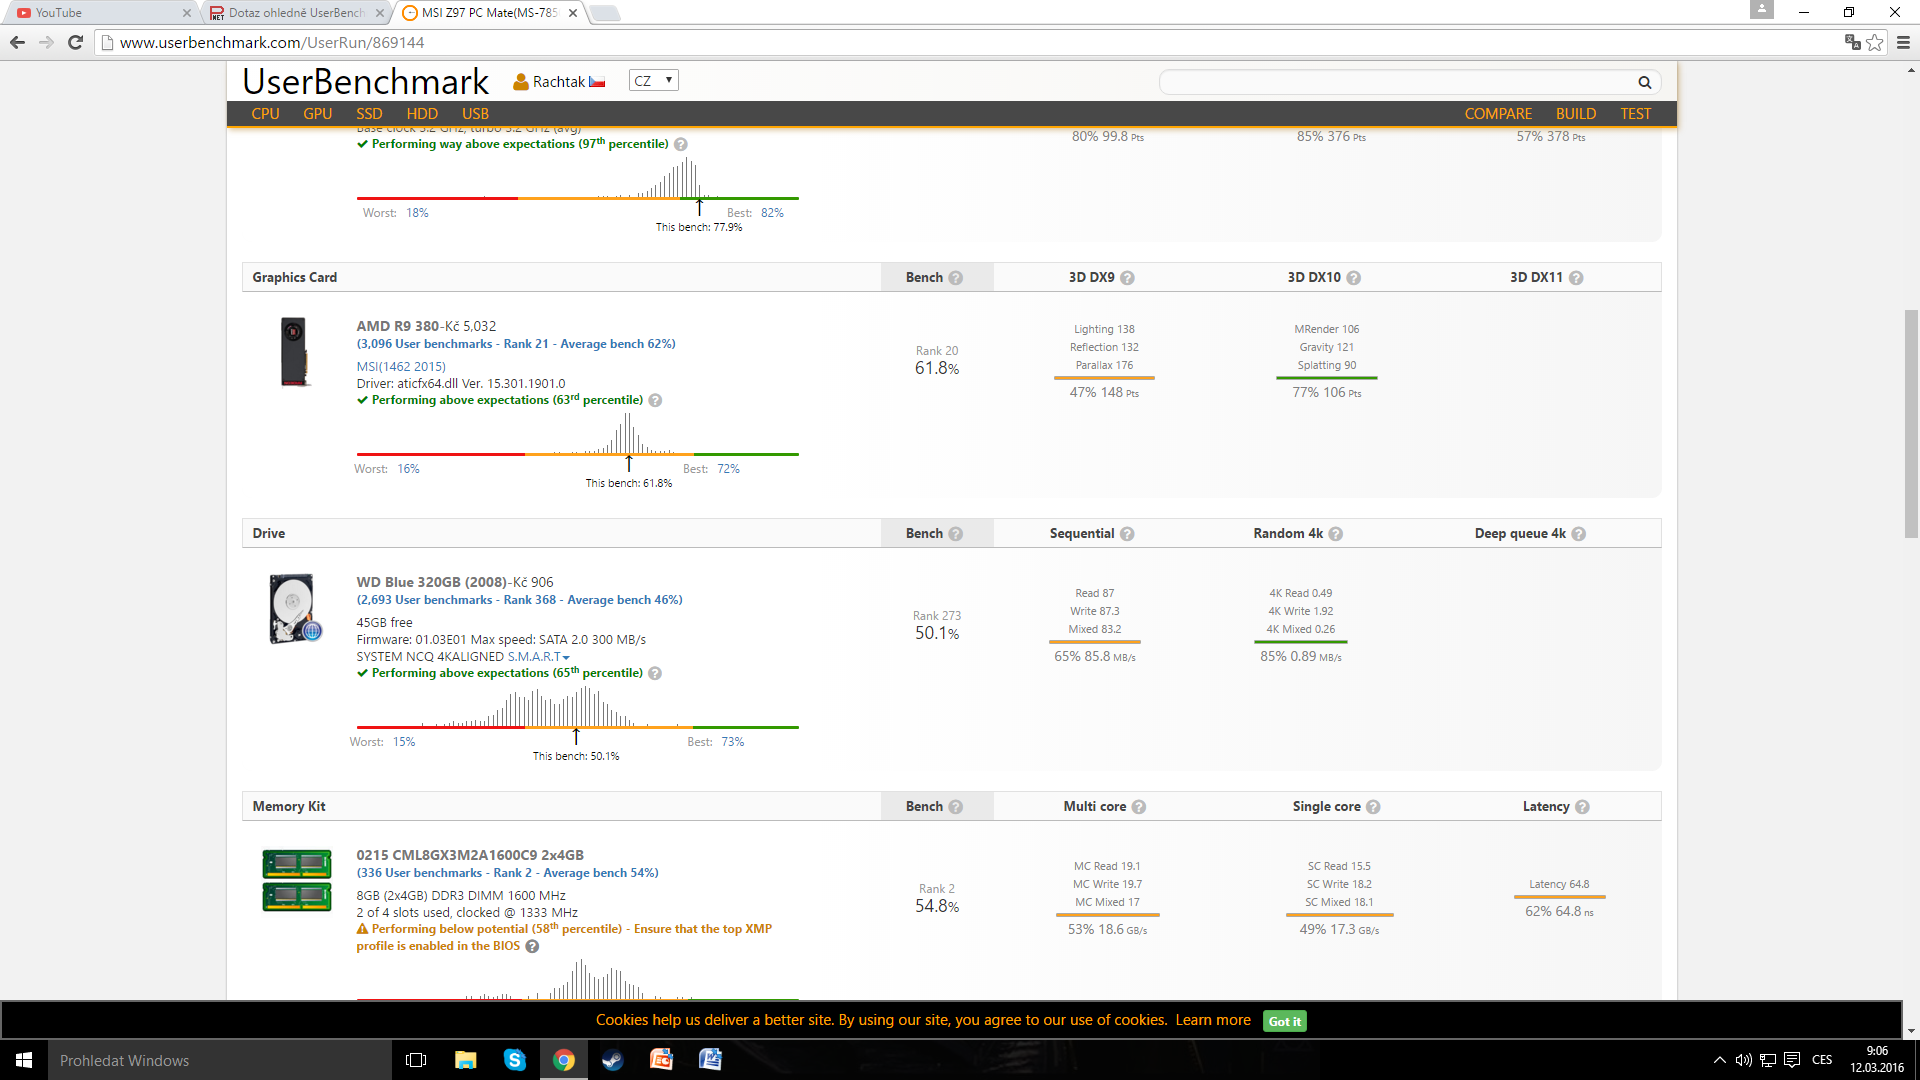1920x1080 pixels.
Task: Click help icon next to Deep queue 4k
Action: click(x=1579, y=534)
